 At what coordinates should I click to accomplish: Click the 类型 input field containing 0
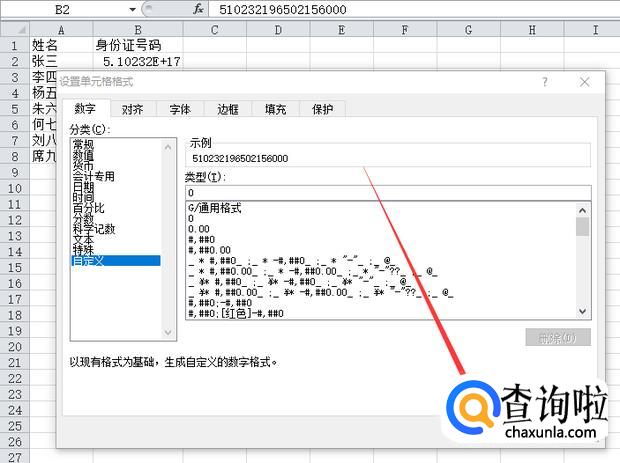pos(388,193)
